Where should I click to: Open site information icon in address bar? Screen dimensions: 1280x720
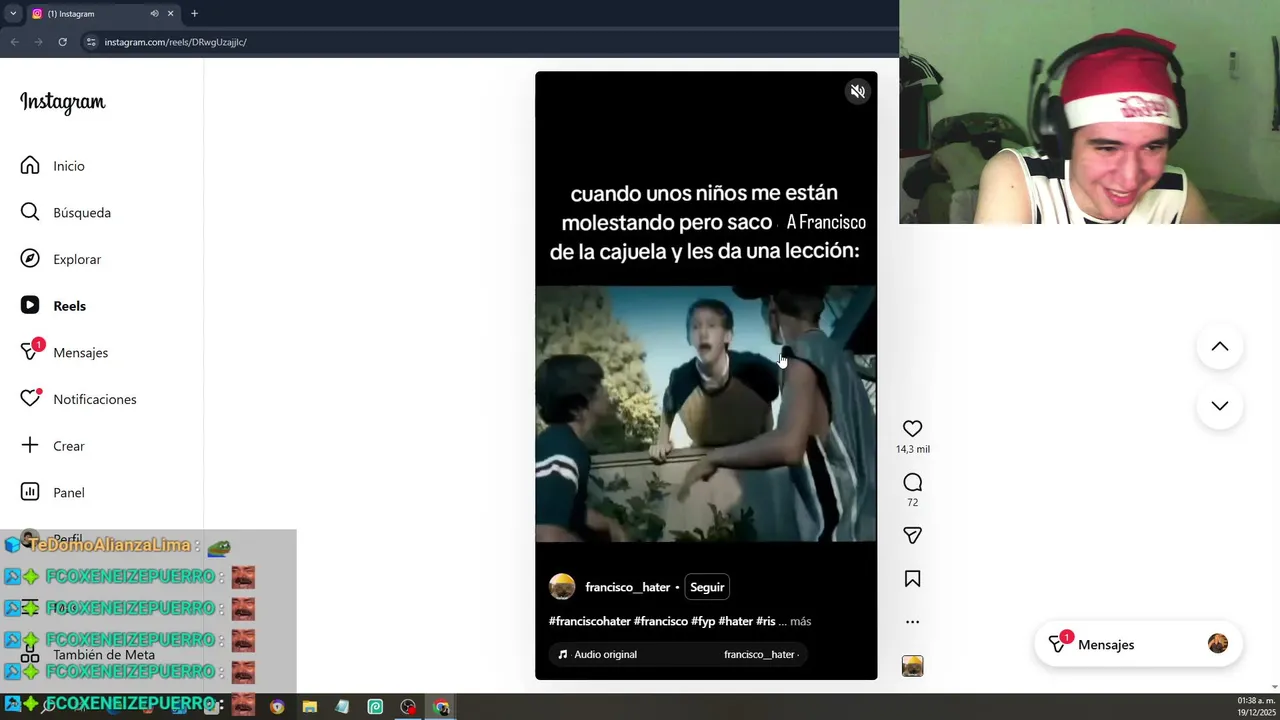tap(91, 42)
